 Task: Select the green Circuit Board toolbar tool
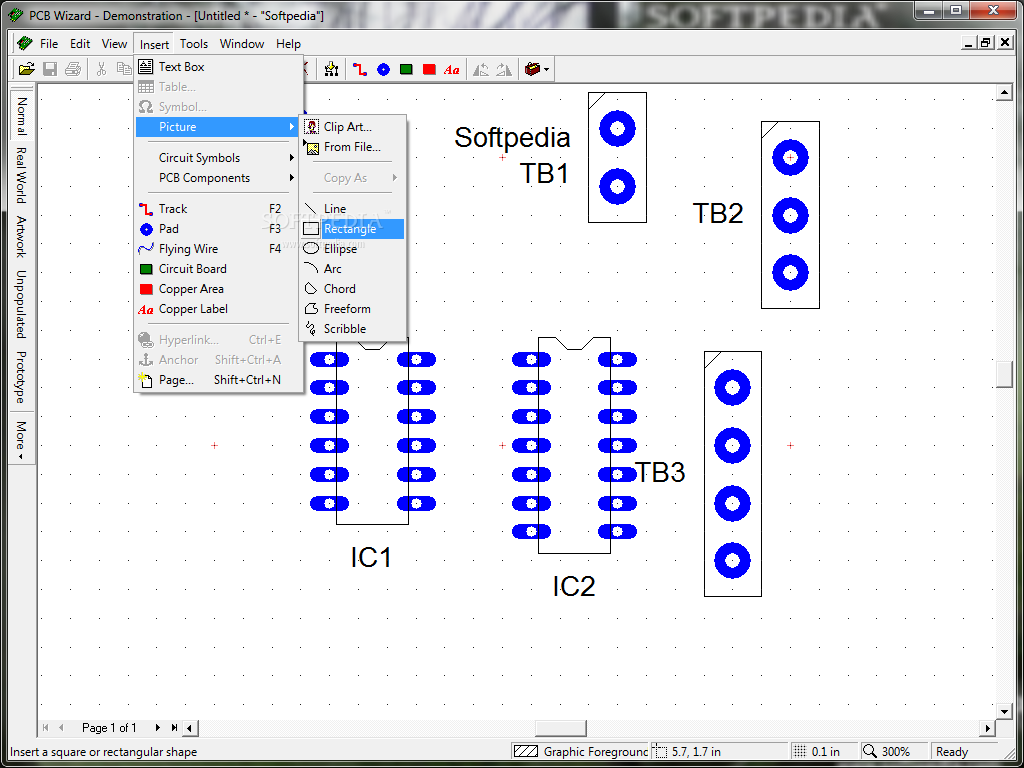point(406,69)
